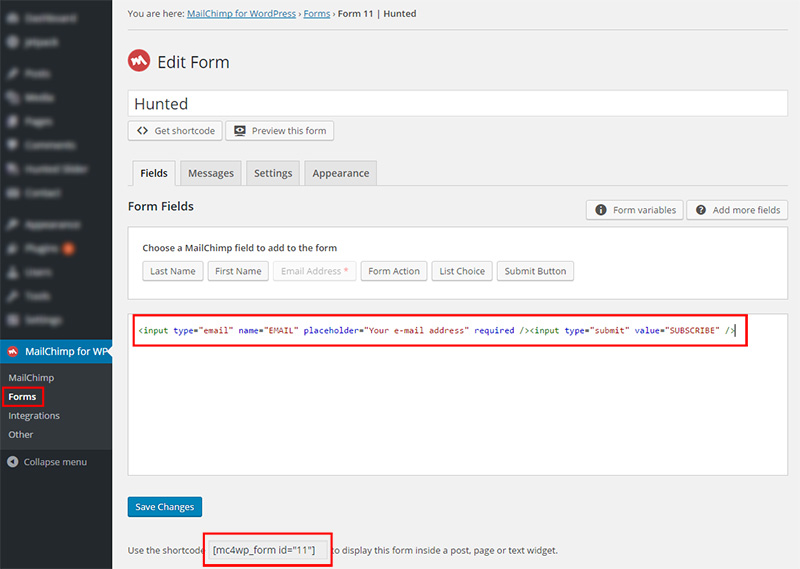Follow the Forms breadcrumb link

317,14
